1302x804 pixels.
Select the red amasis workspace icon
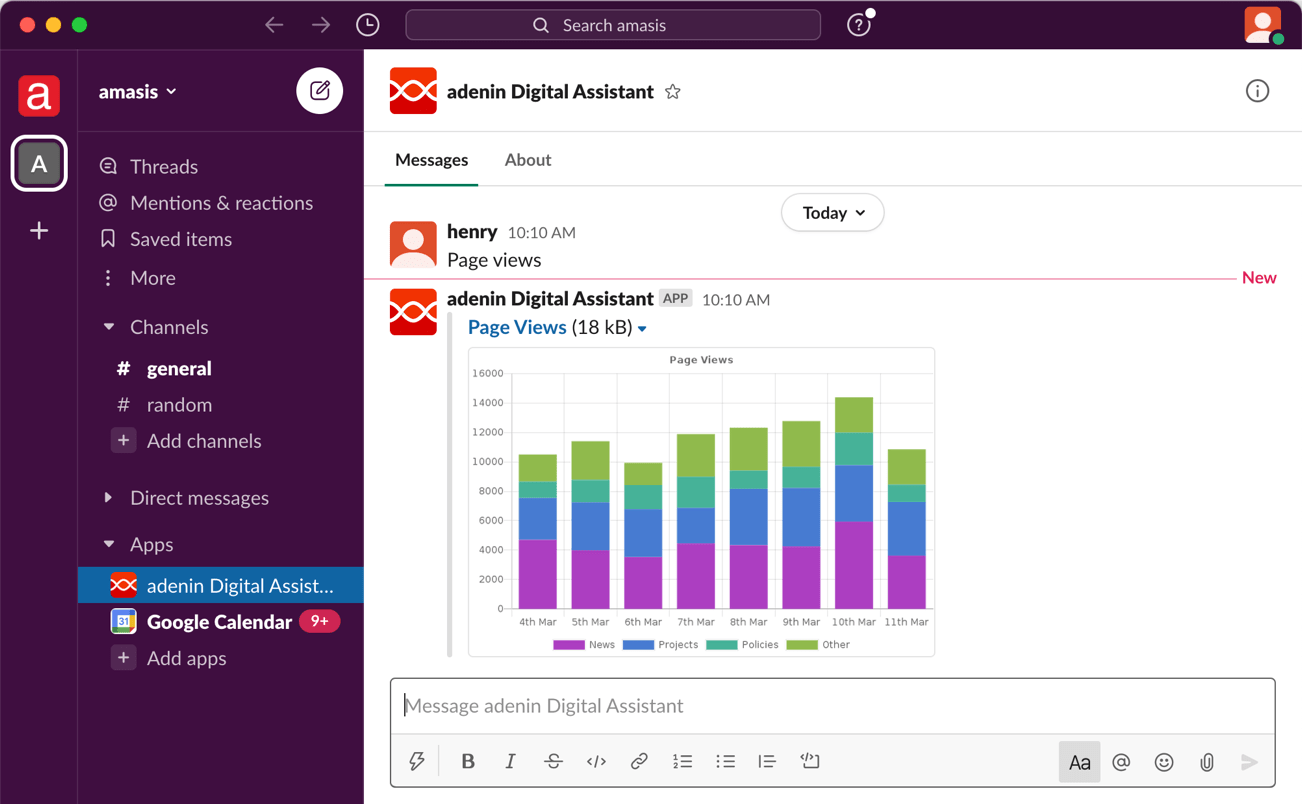click(39, 96)
